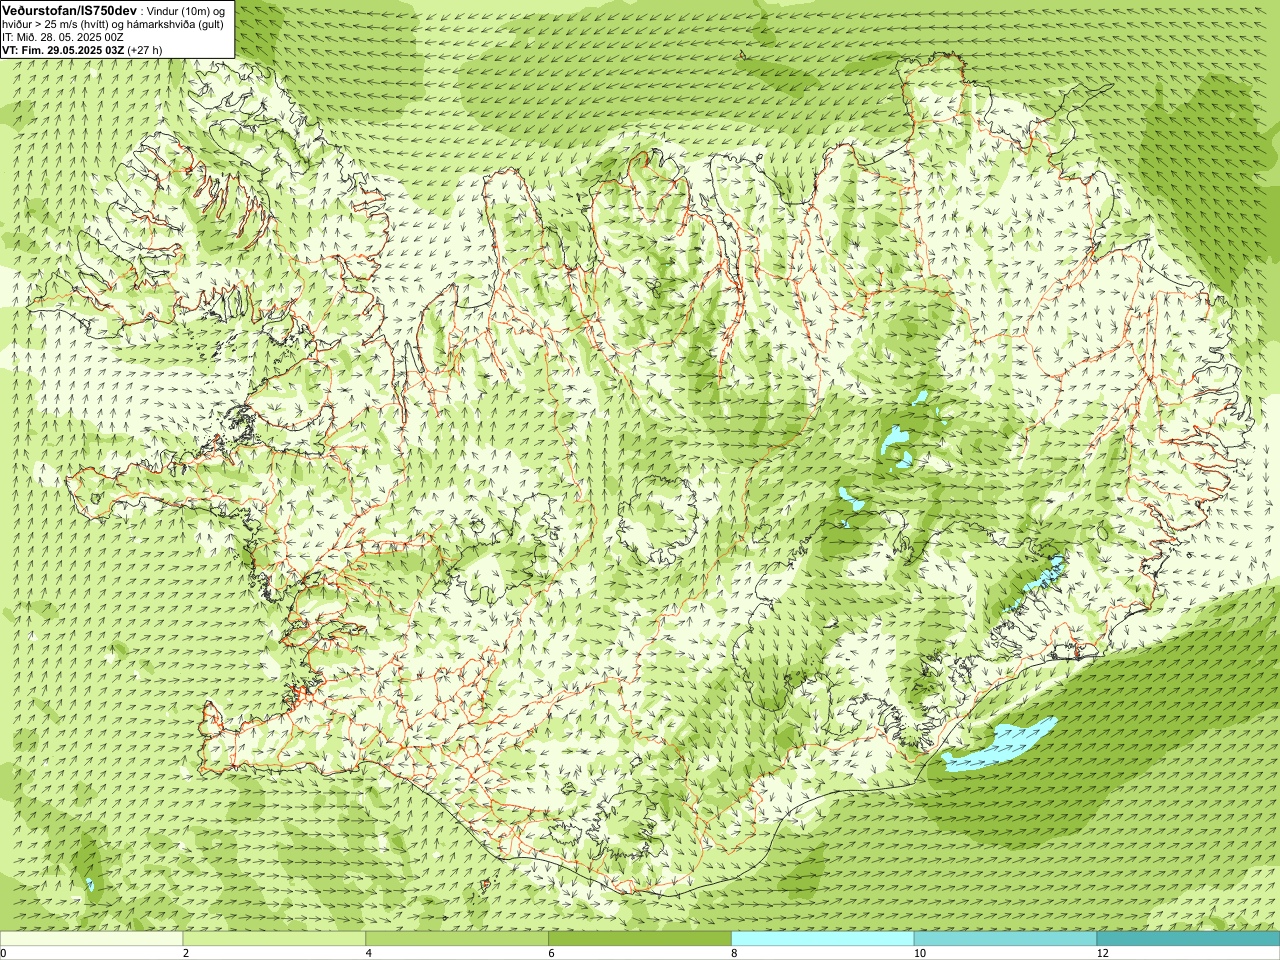Viewport: 1280px width, 960px height.
Task: Click the 'IT: Mið. 28. 05. 2025 00Z' line
Action: (x=63, y=37)
